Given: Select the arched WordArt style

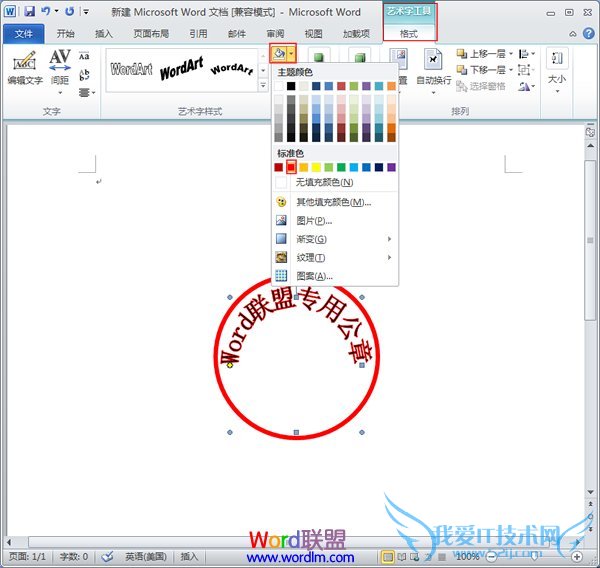Looking at the screenshot, I should click(x=232, y=69).
